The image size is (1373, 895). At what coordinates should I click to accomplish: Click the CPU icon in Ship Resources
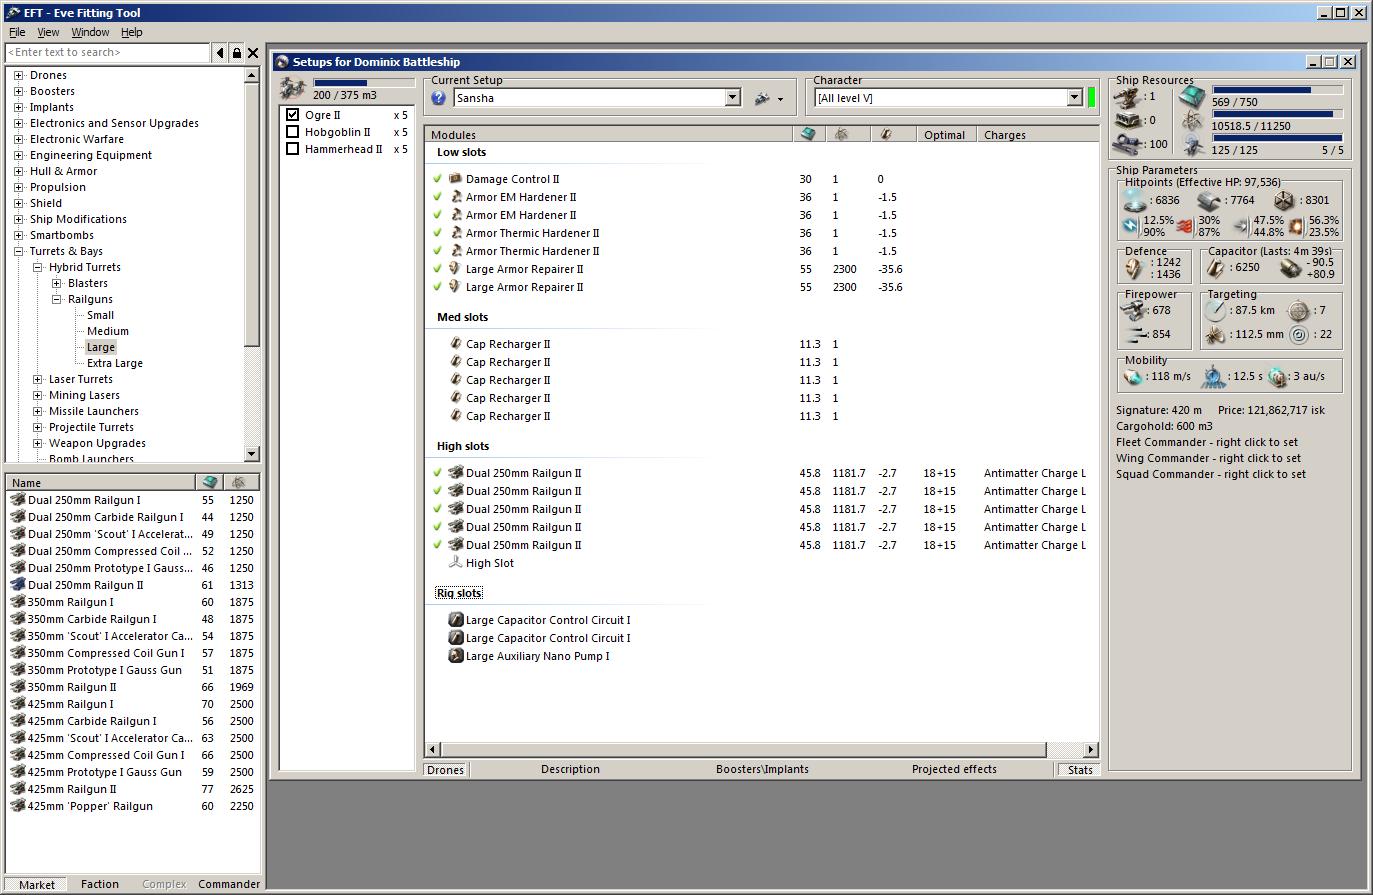[1191, 97]
